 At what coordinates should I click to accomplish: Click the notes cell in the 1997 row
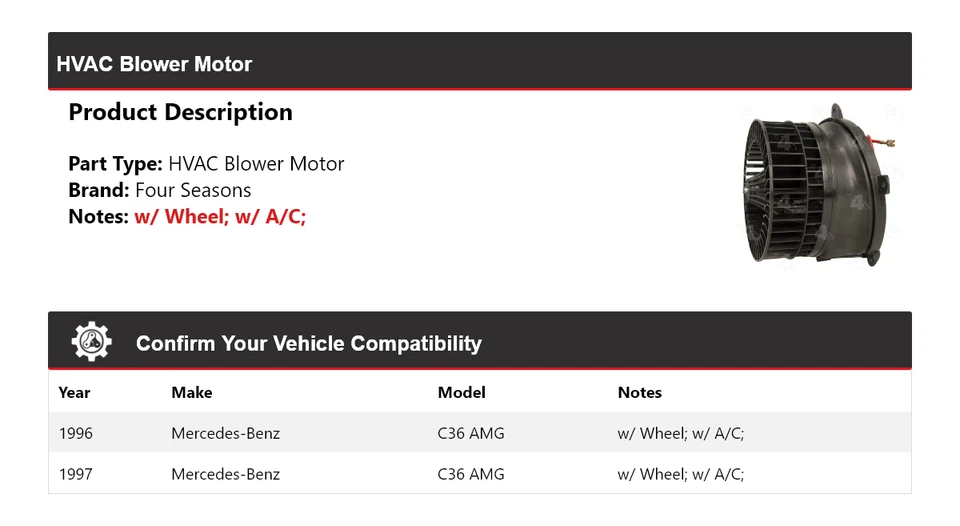point(681,474)
